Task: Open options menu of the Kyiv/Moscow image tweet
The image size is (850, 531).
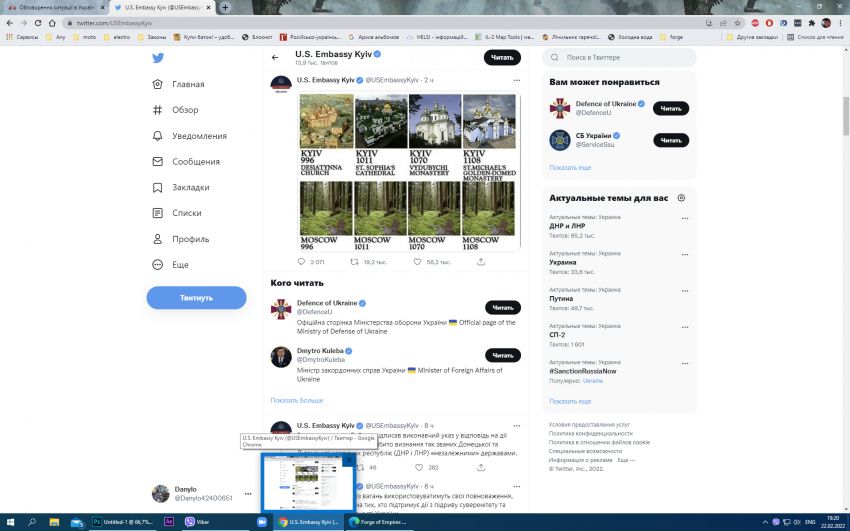Action: click(x=517, y=80)
